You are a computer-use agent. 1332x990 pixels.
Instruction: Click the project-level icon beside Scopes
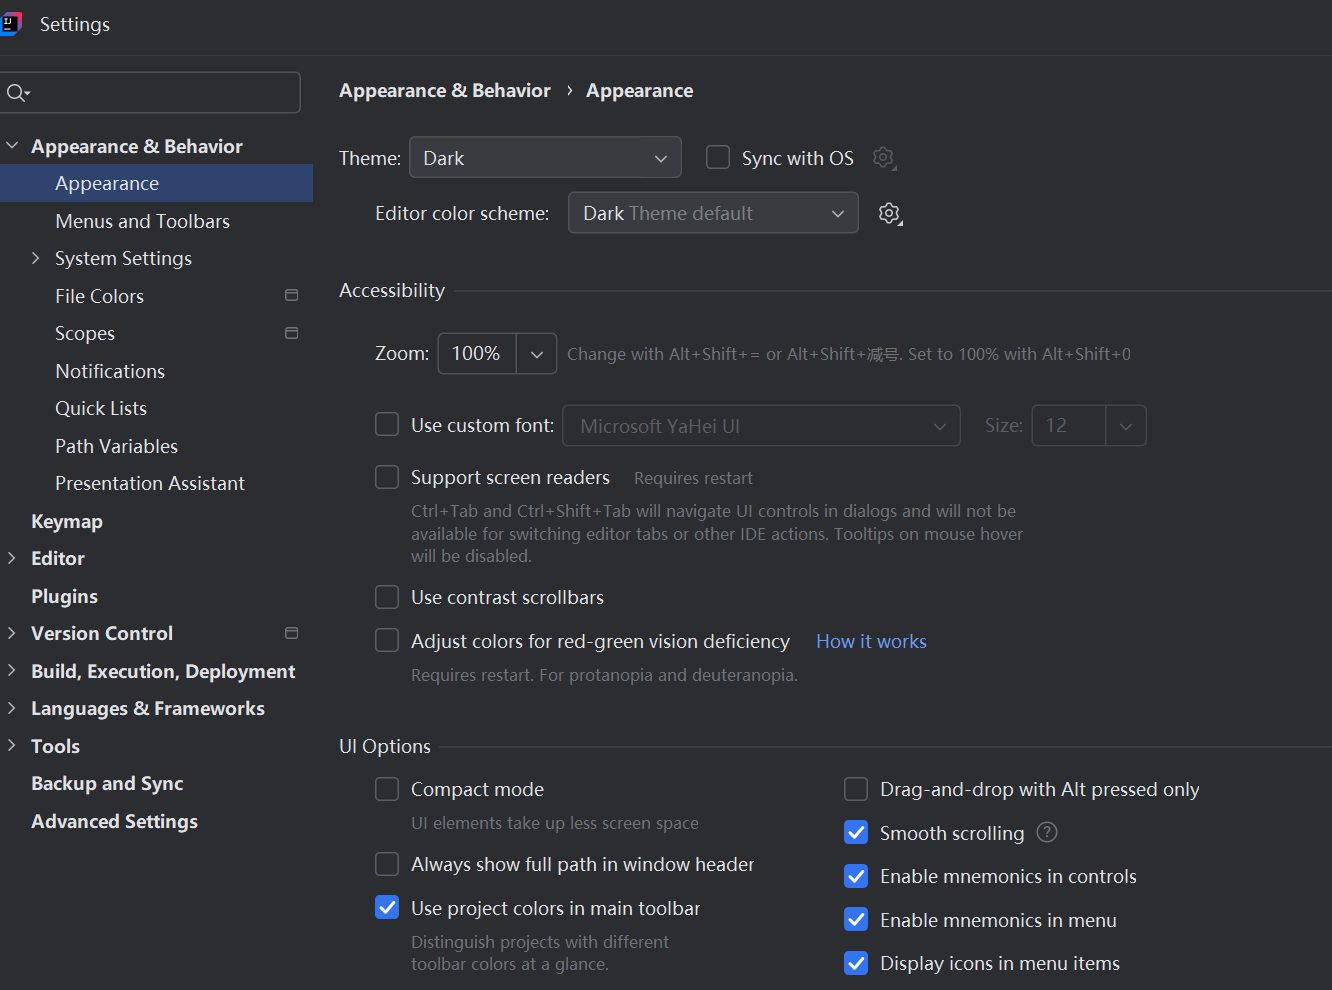point(291,333)
